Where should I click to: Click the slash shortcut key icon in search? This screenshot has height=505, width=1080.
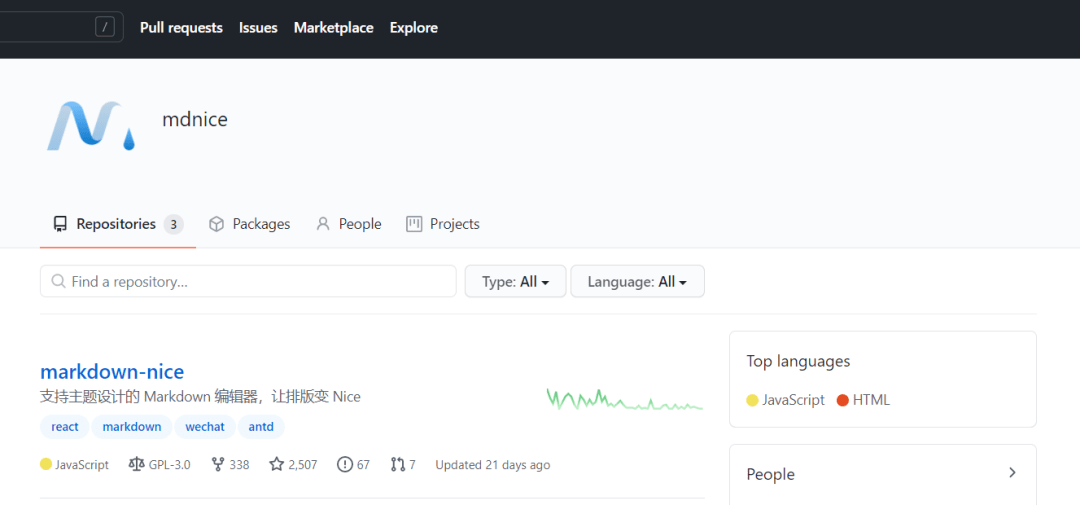click(105, 27)
